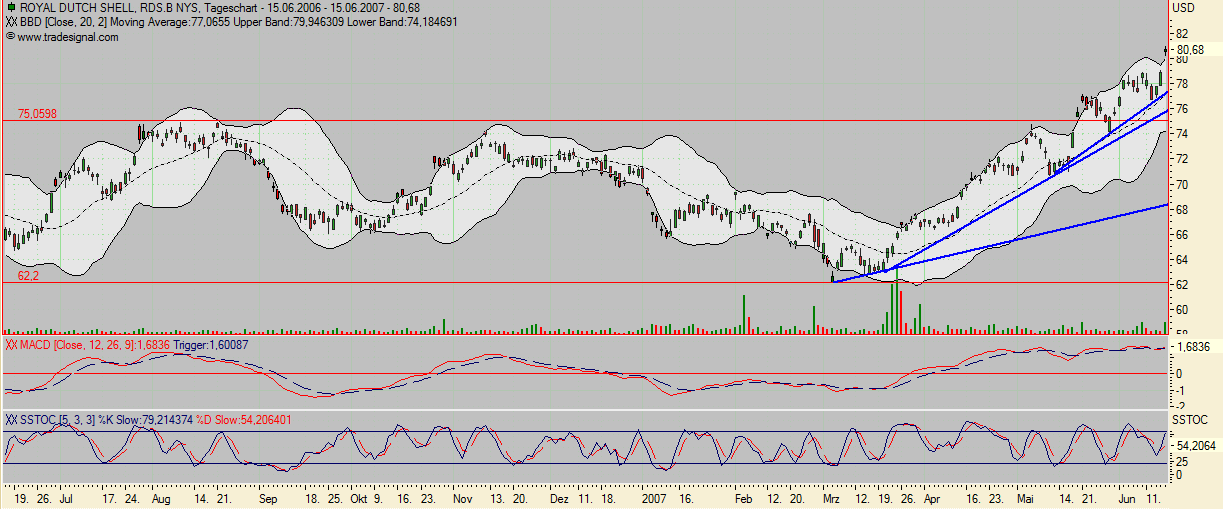1223x509 pixels.
Task: Click the red MACD indicator icon
Action: click(11, 345)
